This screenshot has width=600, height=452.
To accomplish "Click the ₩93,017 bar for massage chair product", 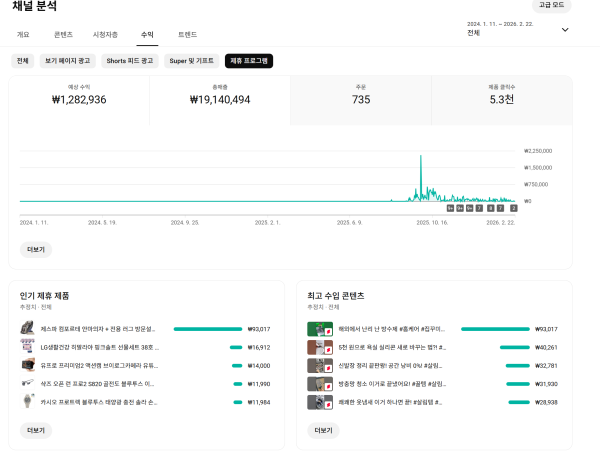I will 208,329.
